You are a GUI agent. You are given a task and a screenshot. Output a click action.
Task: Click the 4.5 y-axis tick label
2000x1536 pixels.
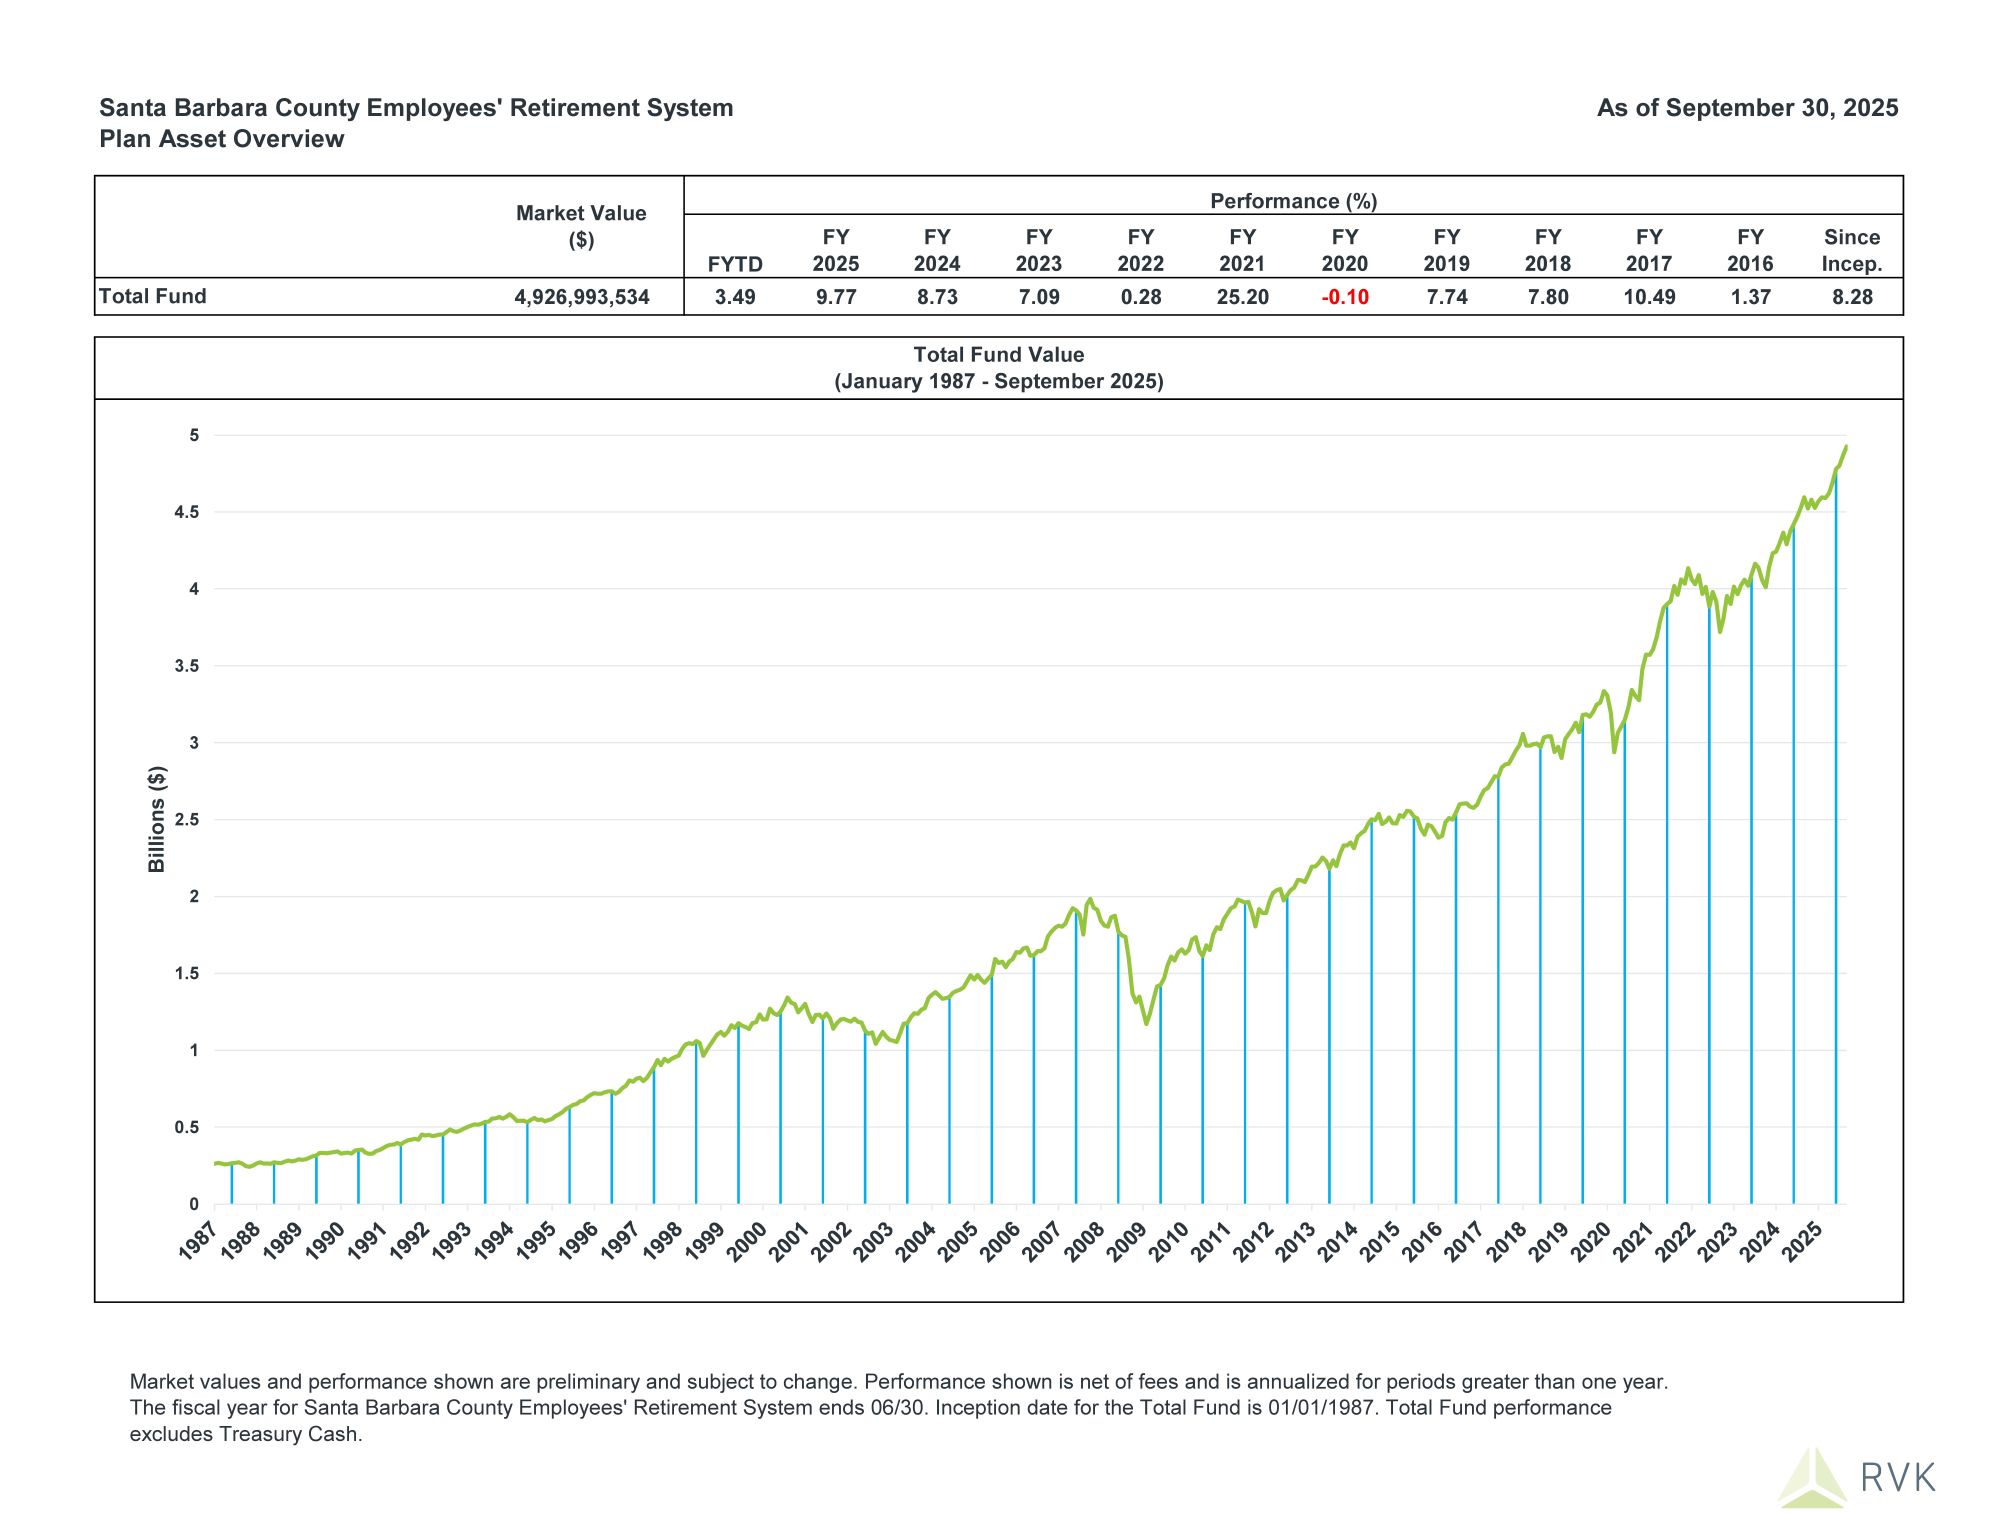pyautogui.click(x=187, y=512)
